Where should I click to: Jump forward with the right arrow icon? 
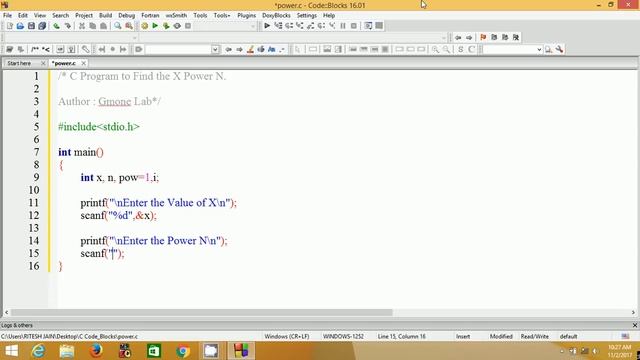[x=469, y=37]
